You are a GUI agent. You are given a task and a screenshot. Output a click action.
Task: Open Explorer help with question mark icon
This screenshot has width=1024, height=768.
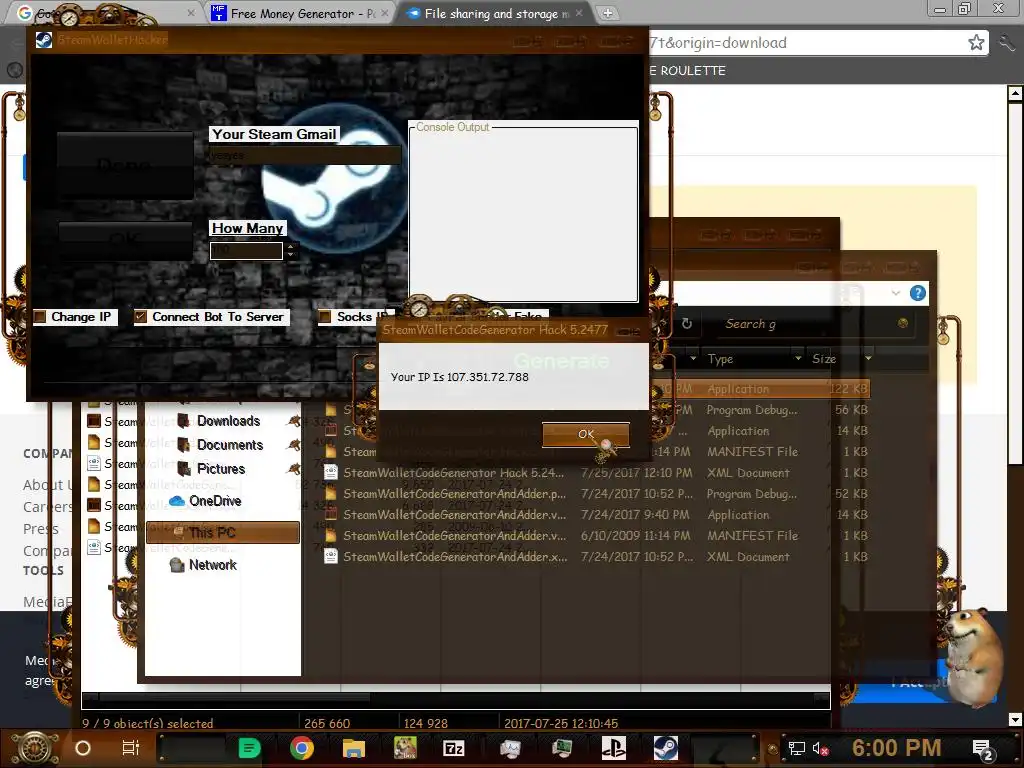[918, 293]
